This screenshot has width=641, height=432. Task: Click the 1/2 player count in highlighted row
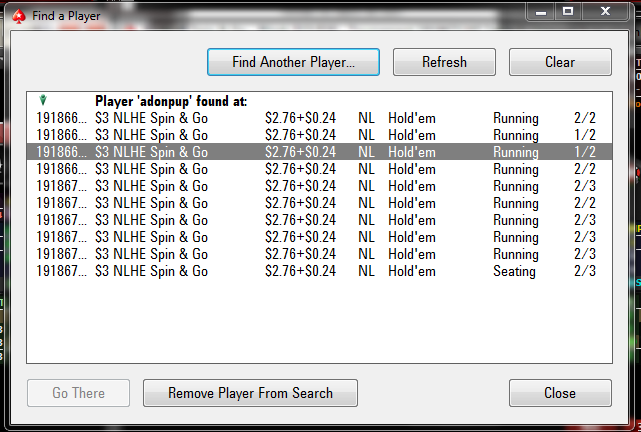pos(585,152)
